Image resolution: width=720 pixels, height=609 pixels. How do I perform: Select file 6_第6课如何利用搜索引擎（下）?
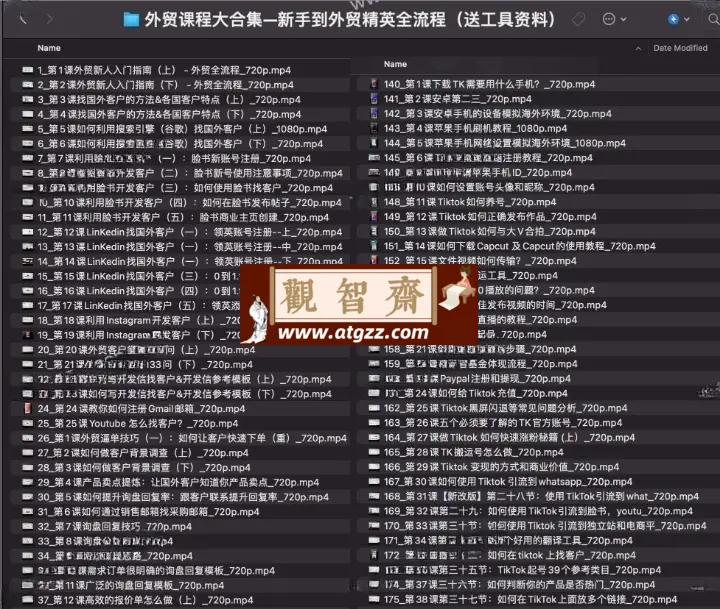[x=180, y=143]
